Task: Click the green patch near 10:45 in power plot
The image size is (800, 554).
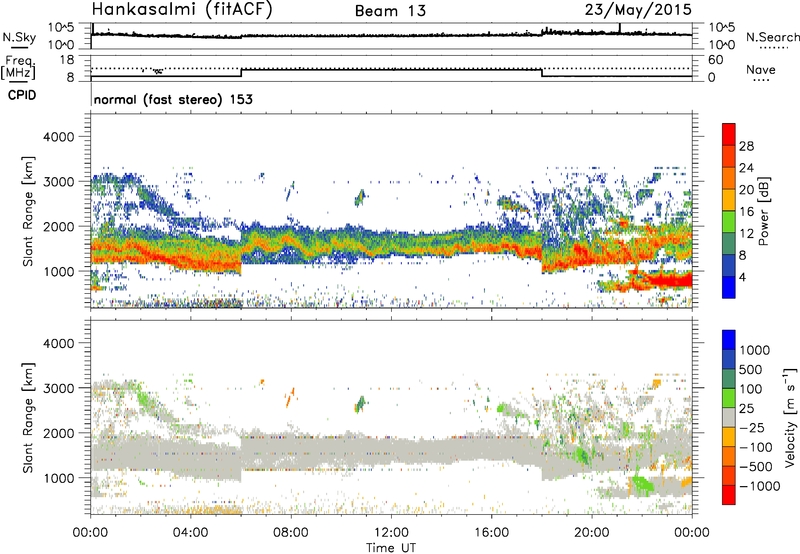Action: point(360,197)
